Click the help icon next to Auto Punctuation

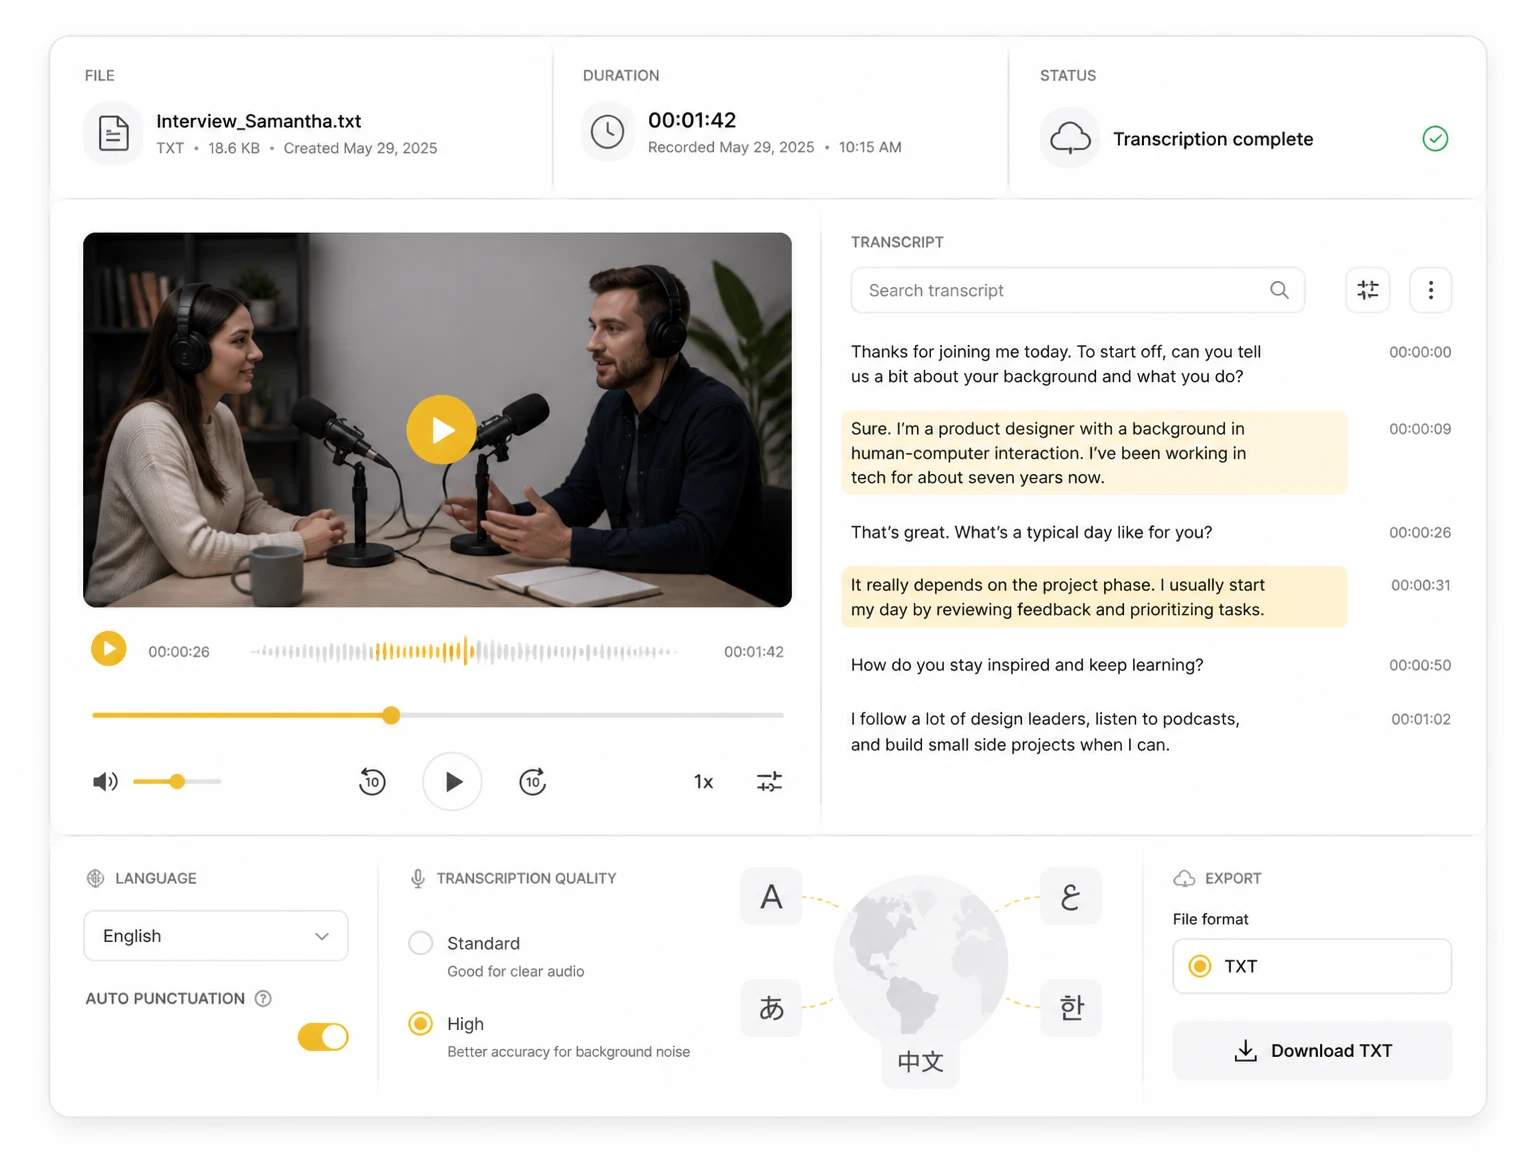[263, 998]
